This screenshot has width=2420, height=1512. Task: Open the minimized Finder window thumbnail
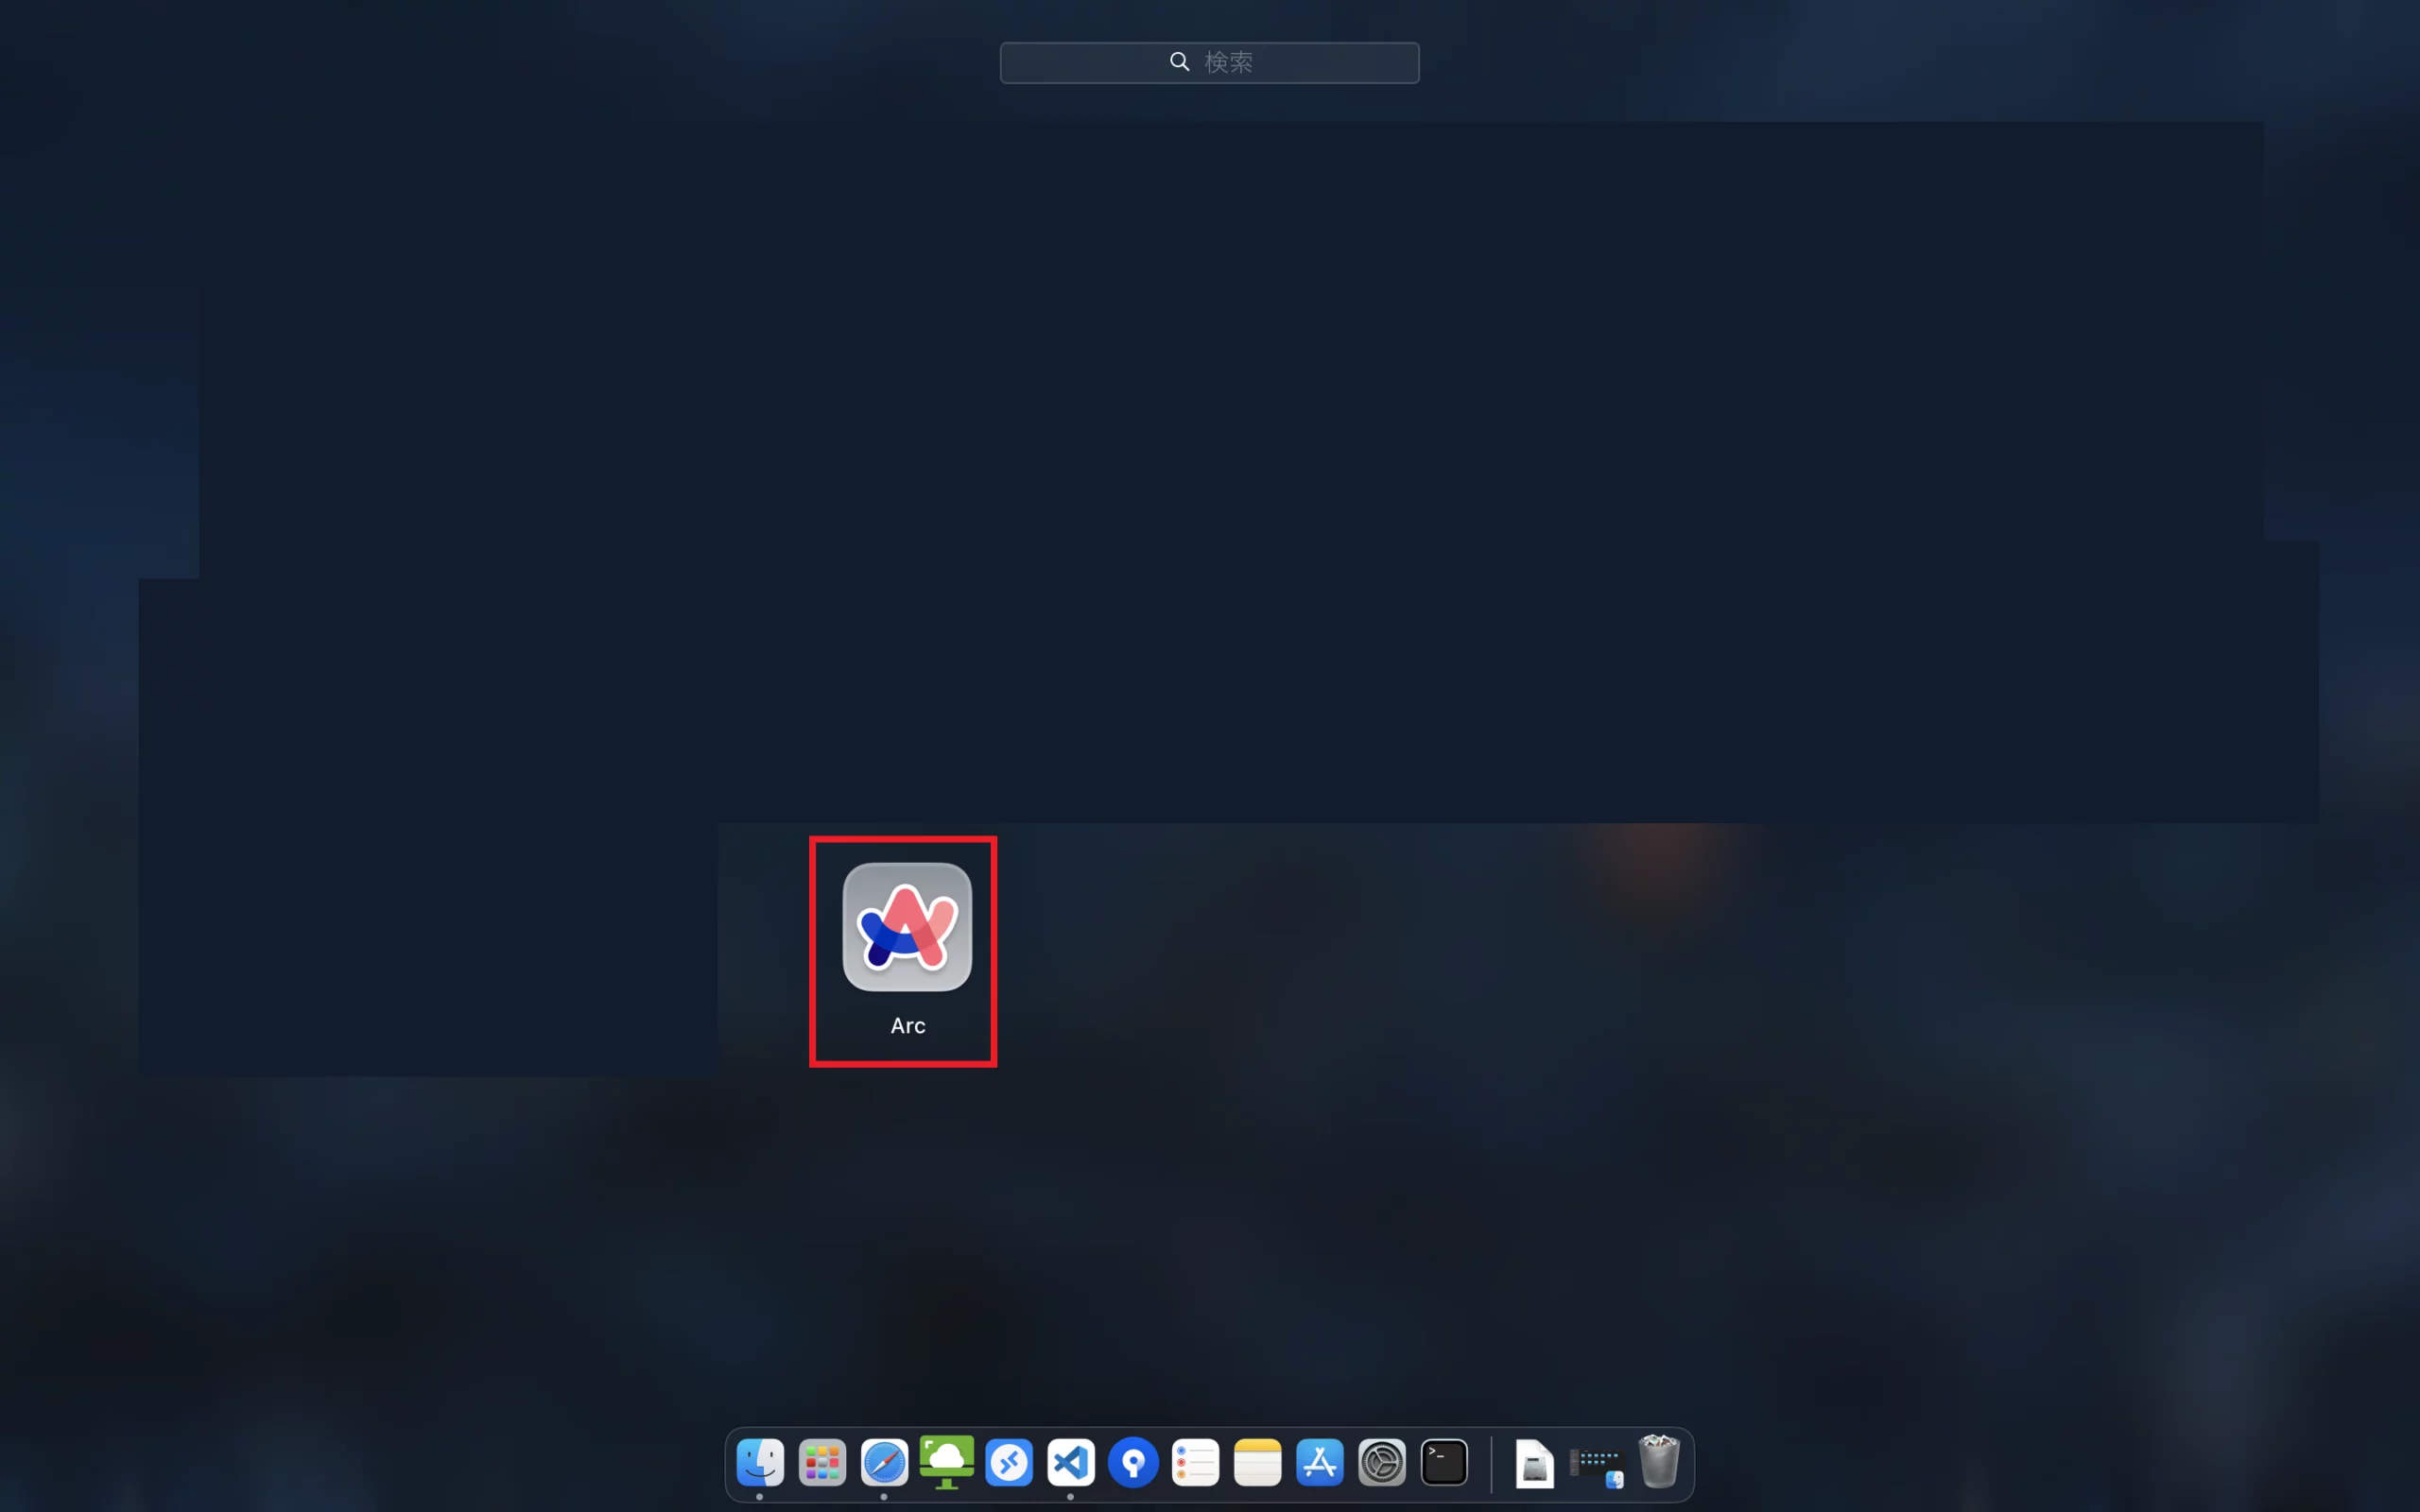pyautogui.click(x=1597, y=1466)
